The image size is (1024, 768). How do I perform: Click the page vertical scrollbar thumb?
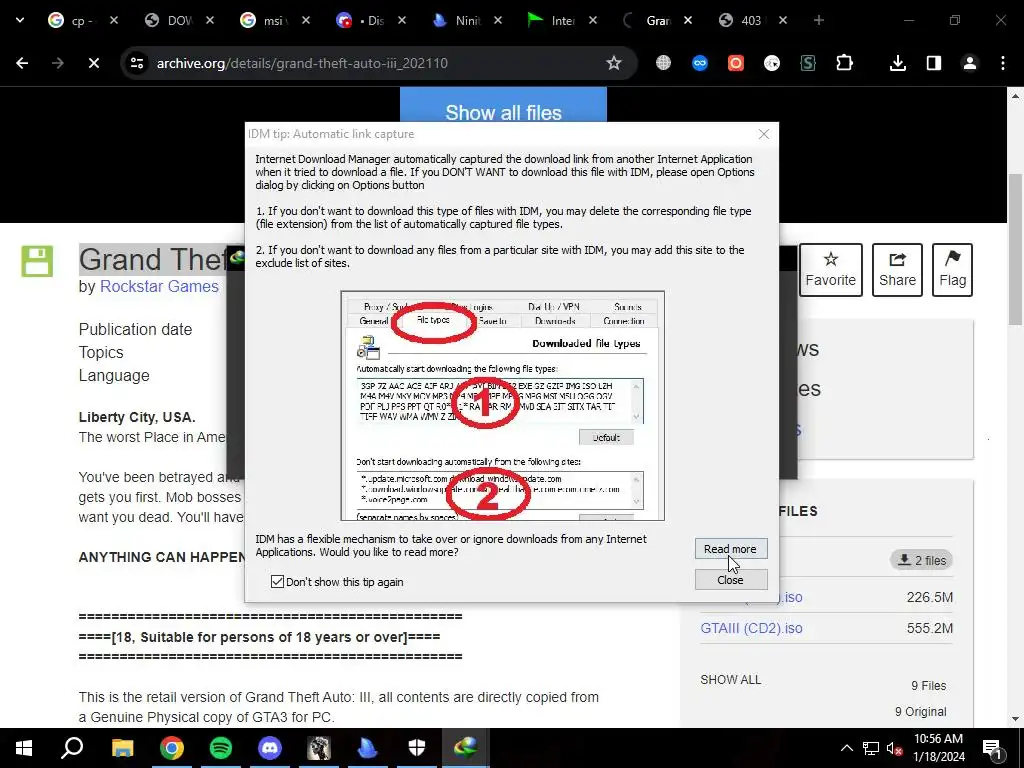pos(1015,248)
